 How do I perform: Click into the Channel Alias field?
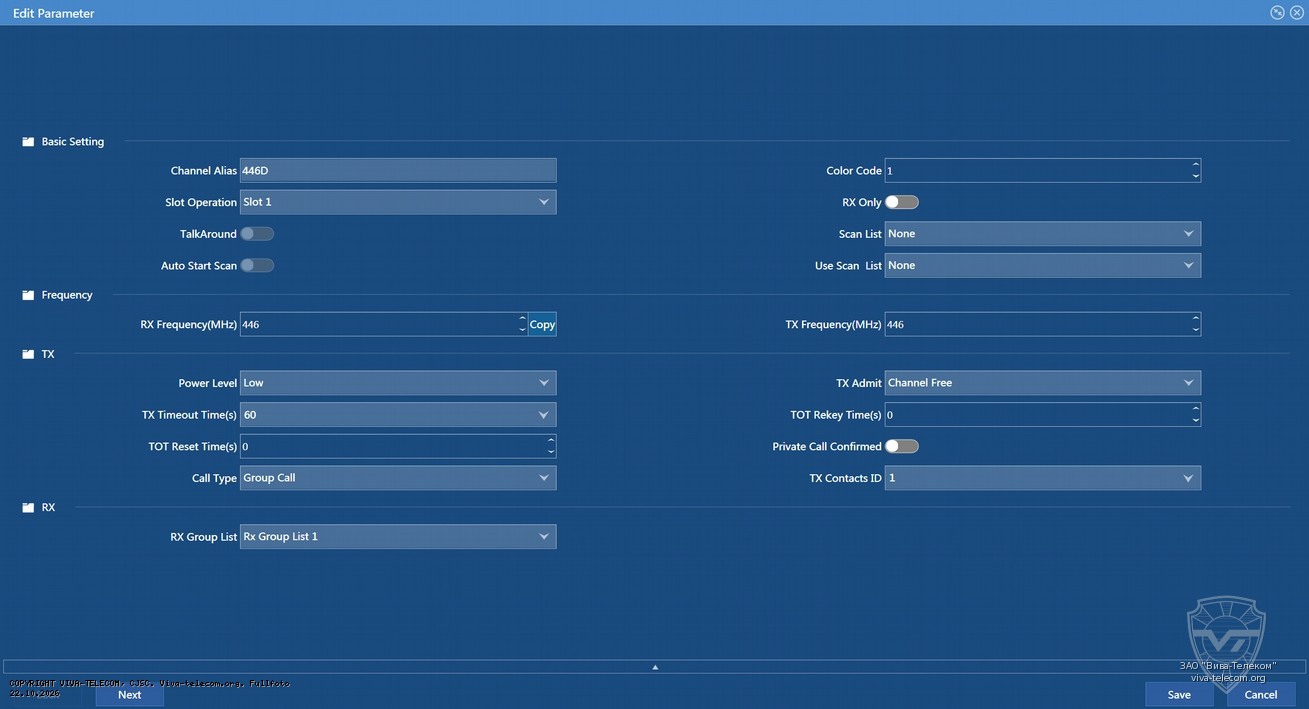[398, 171]
